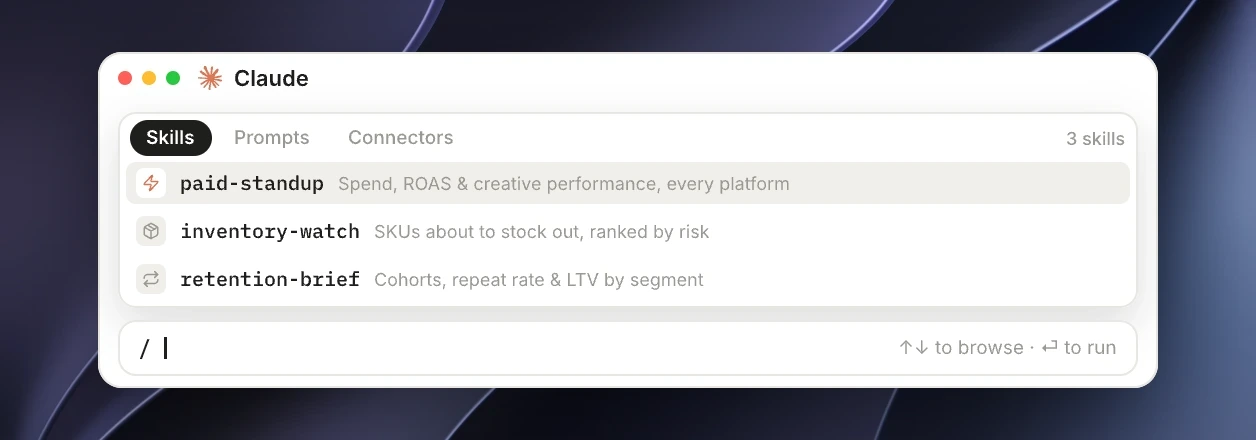The image size is (1256, 440).
Task: Switch to the Connectors tab
Action: click(401, 138)
